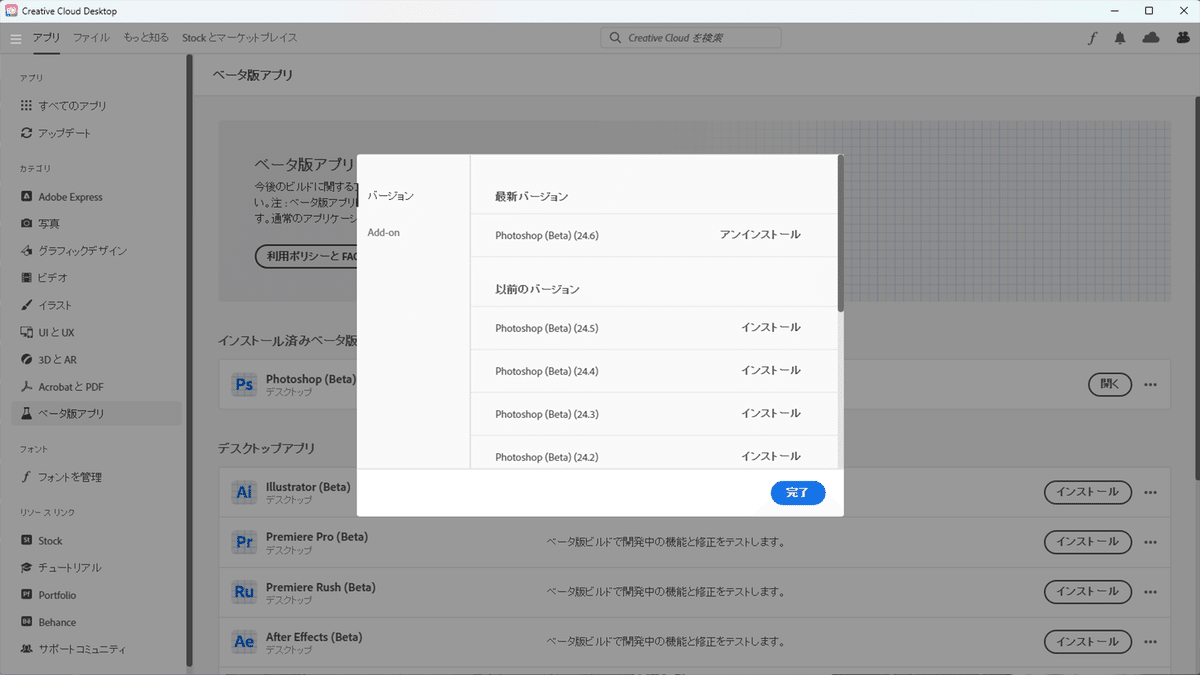
Task: Install Premiere Pro (Beta)
Action: pyautogui.click(x=1088, y=542)
